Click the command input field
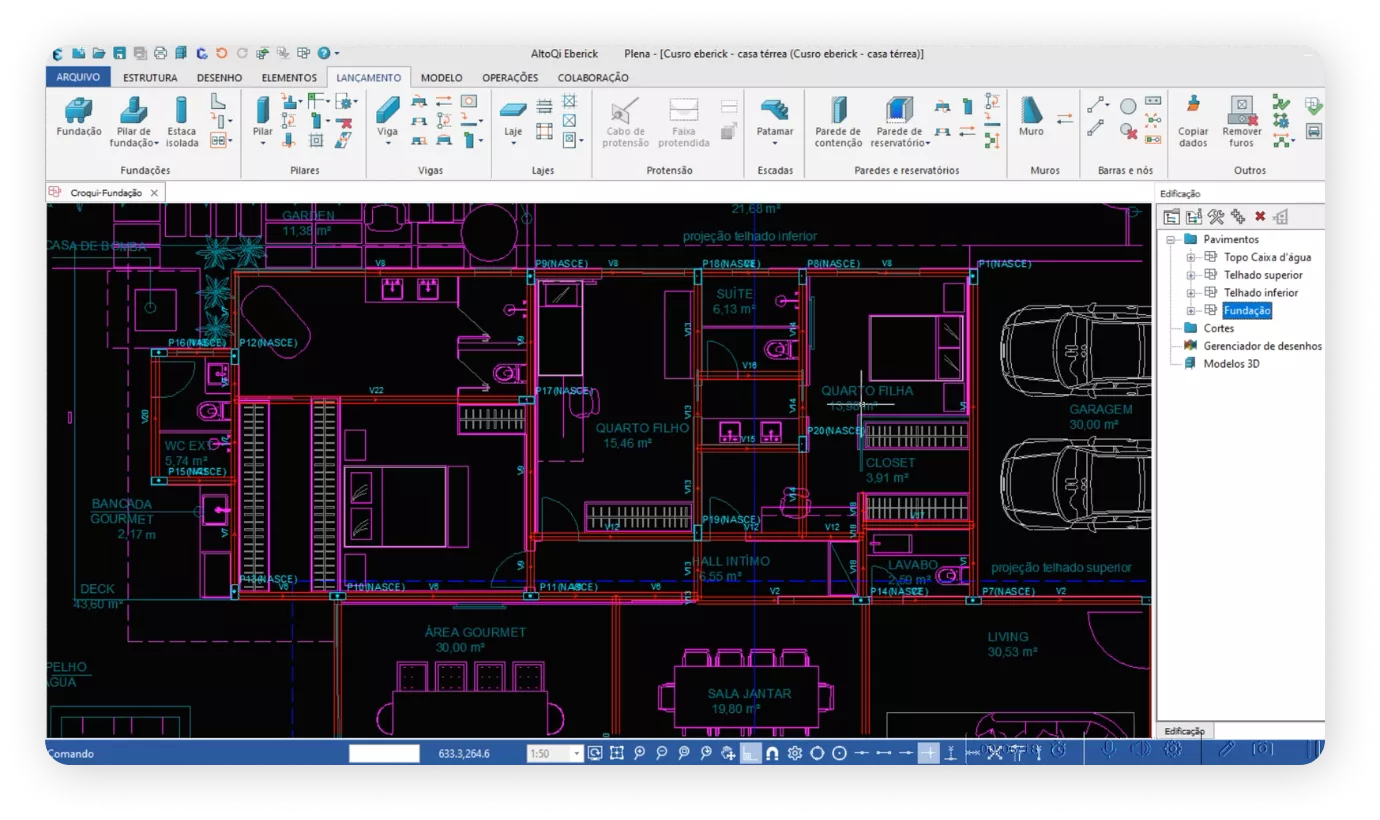This screenshot has height=820, width=1380. [384, 754]
